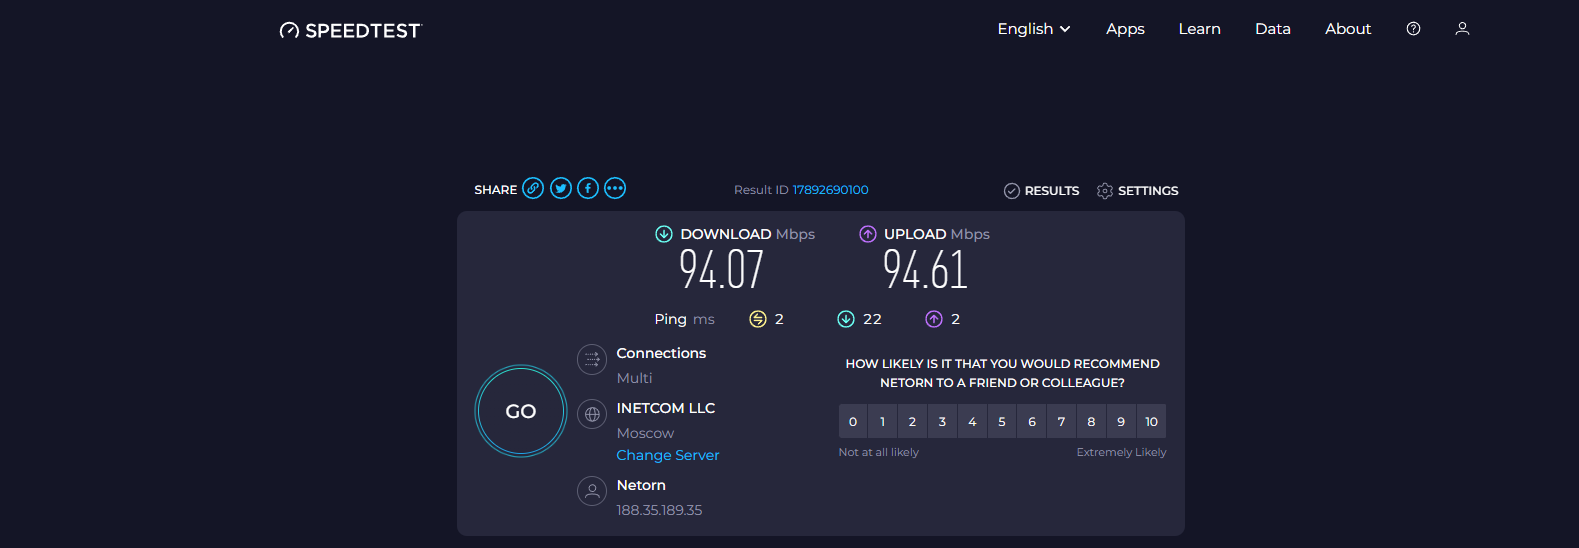Click the upload latency icon
The height and width of the screenshot is (548, 1579).
point(934,319)
